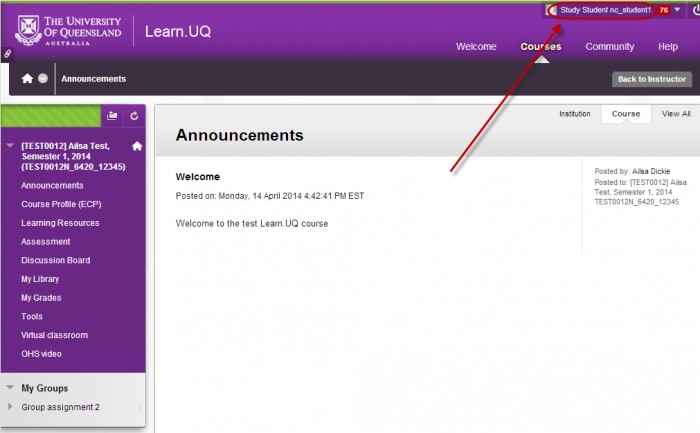Open the user menu dropdown arrow
Screen dimensions: 700x433
coord(677,9)
